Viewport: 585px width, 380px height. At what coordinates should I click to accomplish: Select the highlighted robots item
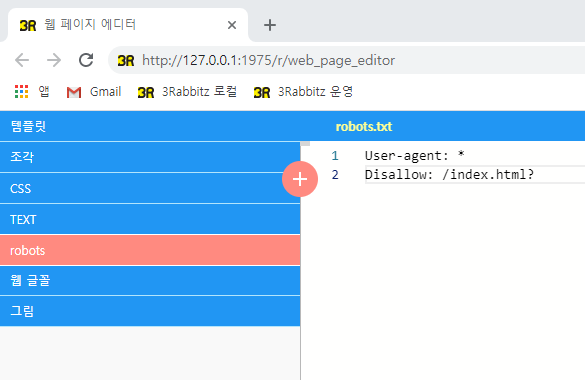(150, 250)
